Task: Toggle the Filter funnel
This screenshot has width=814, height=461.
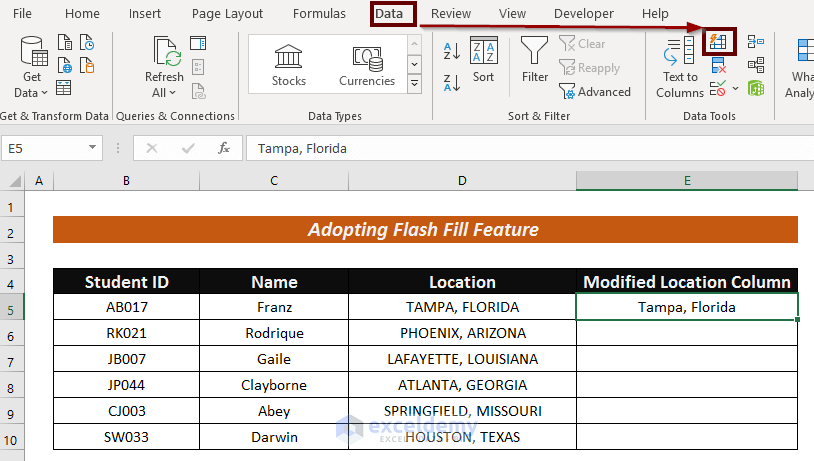Action: click(535, 60)
